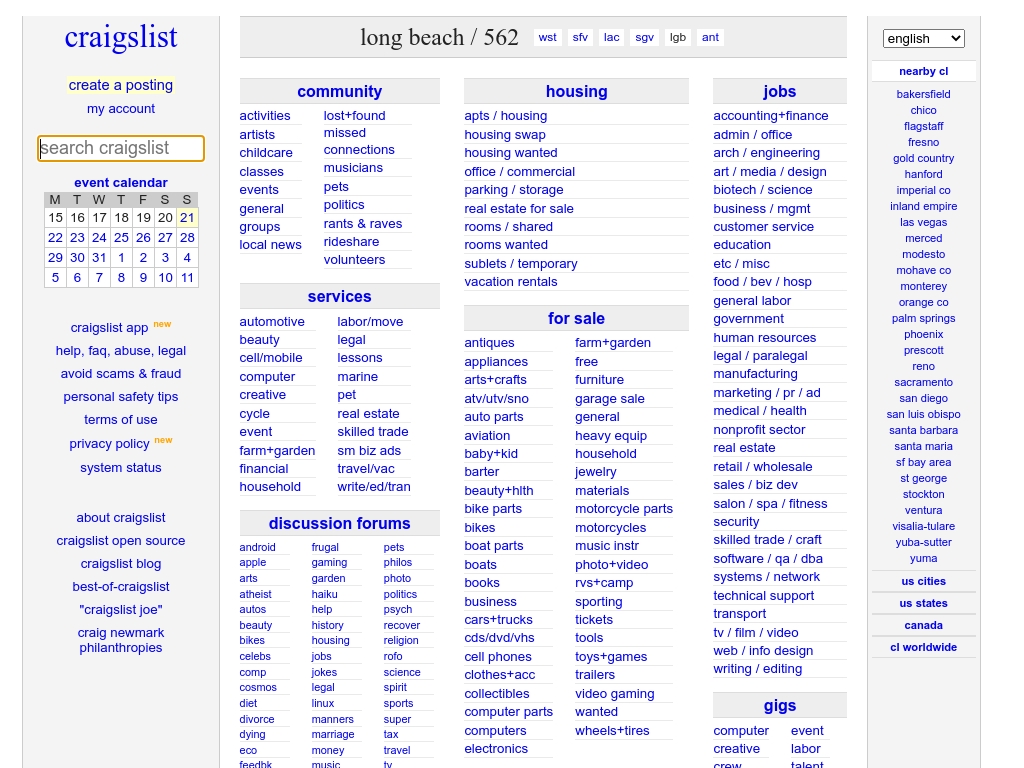The height and width of the screenshot is (768, 1024).
Task: Go to my account
Action: click(121, 108)
